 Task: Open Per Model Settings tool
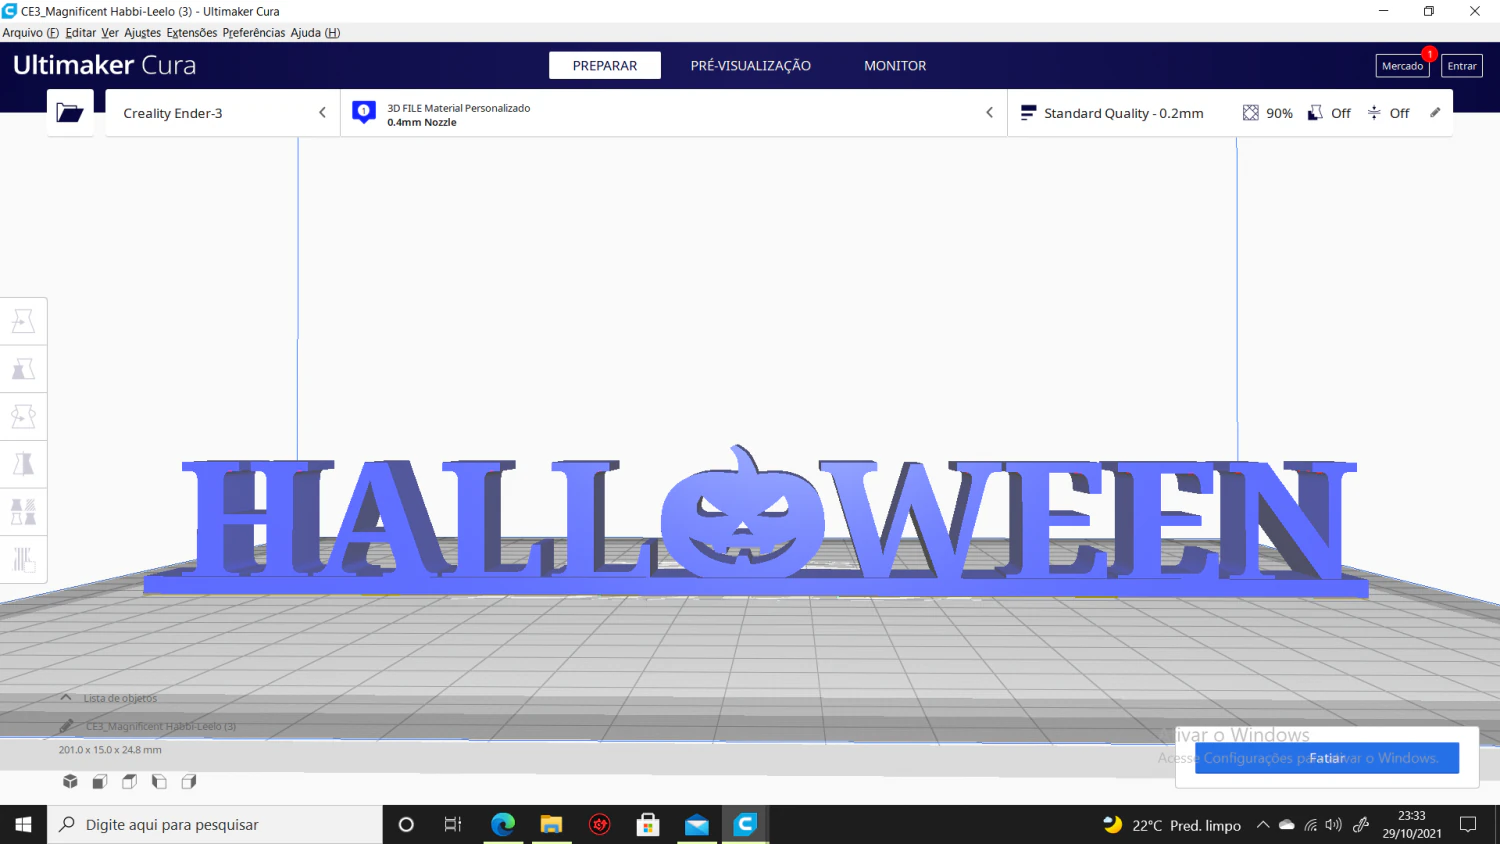23,512
